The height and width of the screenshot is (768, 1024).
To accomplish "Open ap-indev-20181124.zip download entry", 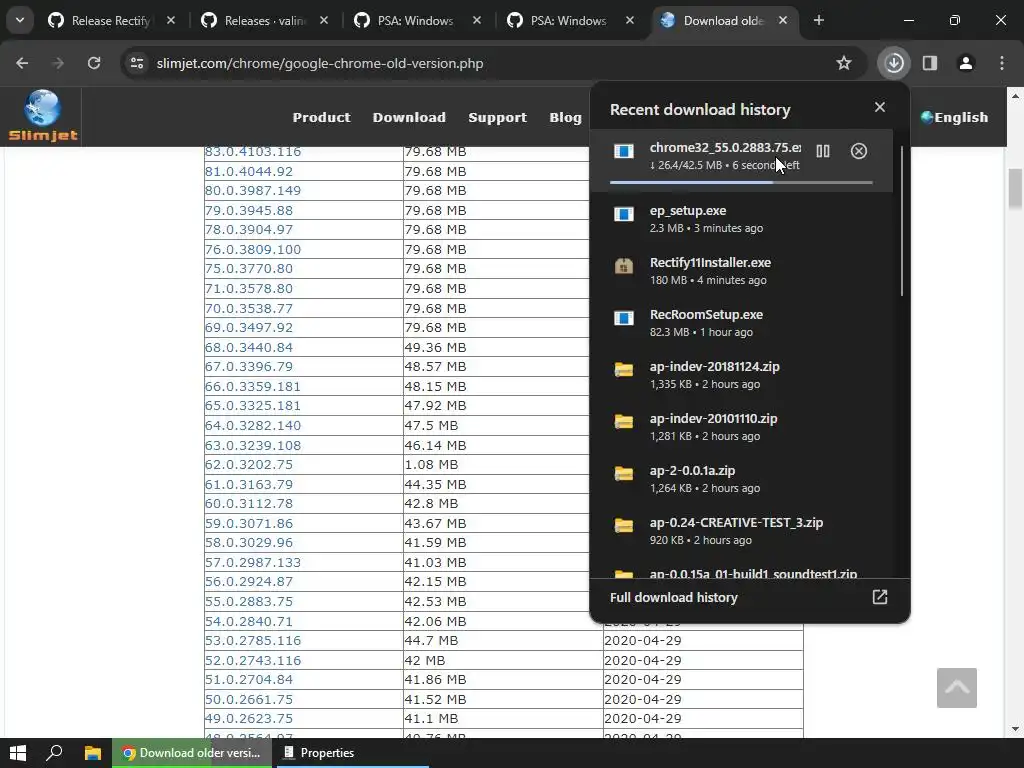I will pos(741,375).
